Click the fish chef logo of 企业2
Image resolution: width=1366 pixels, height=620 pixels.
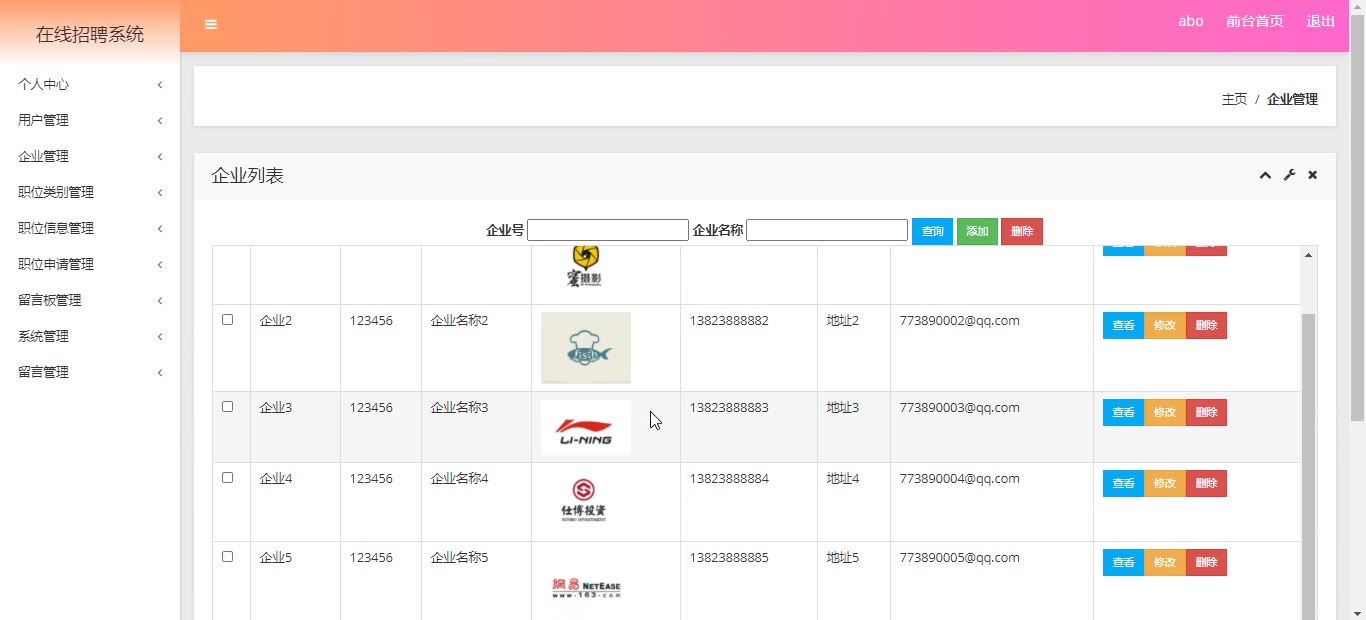click(586, 348)
